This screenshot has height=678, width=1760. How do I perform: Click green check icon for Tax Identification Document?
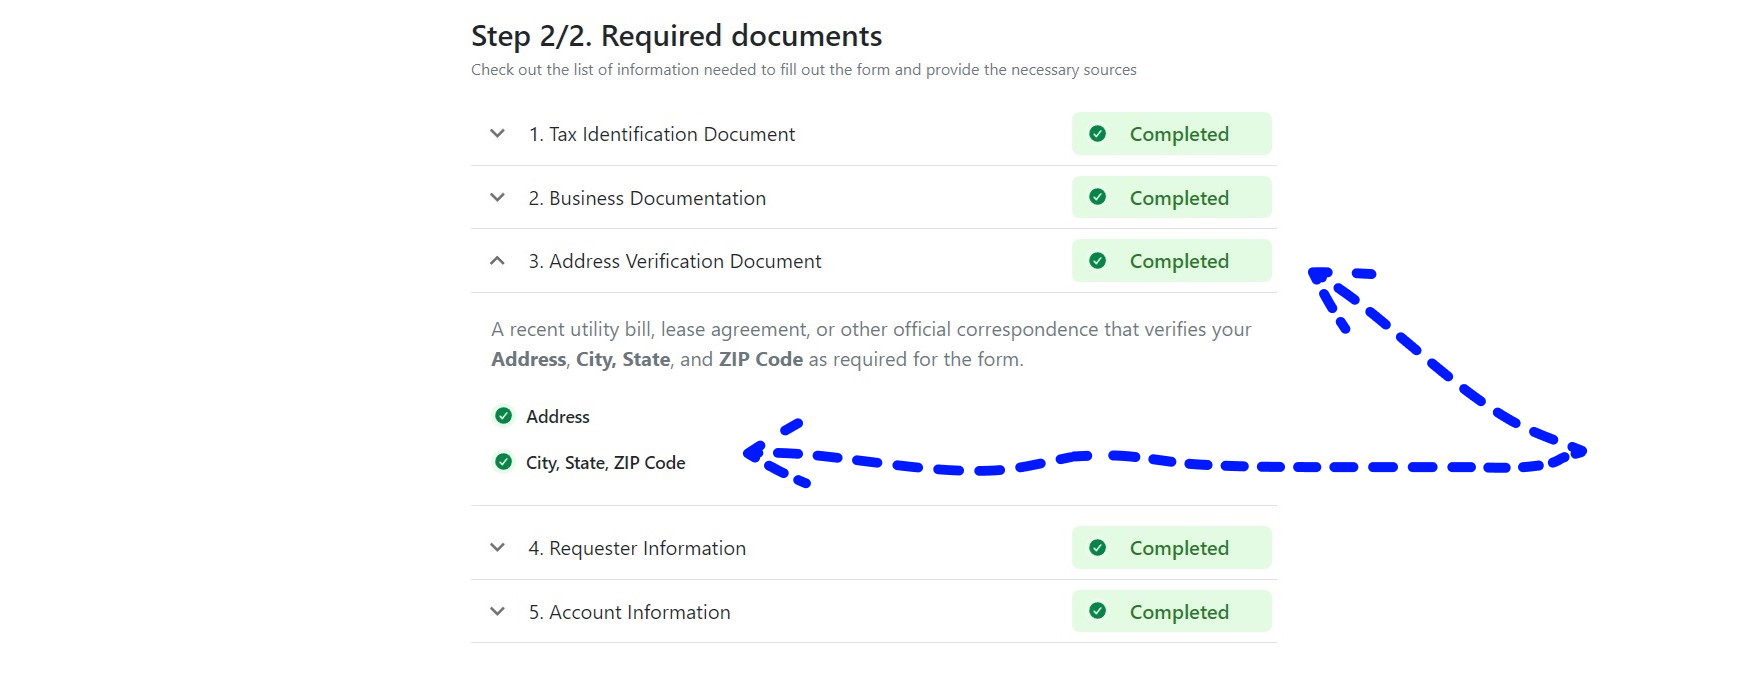(x=1097, y=134)
